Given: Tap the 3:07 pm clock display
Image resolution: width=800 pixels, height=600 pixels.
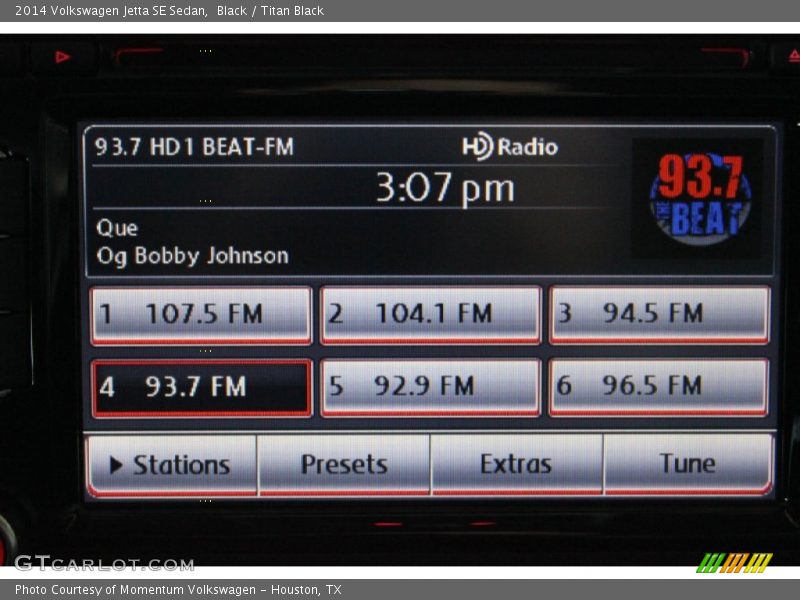Looking at the screenshot, I should click(x=445, y=188).
